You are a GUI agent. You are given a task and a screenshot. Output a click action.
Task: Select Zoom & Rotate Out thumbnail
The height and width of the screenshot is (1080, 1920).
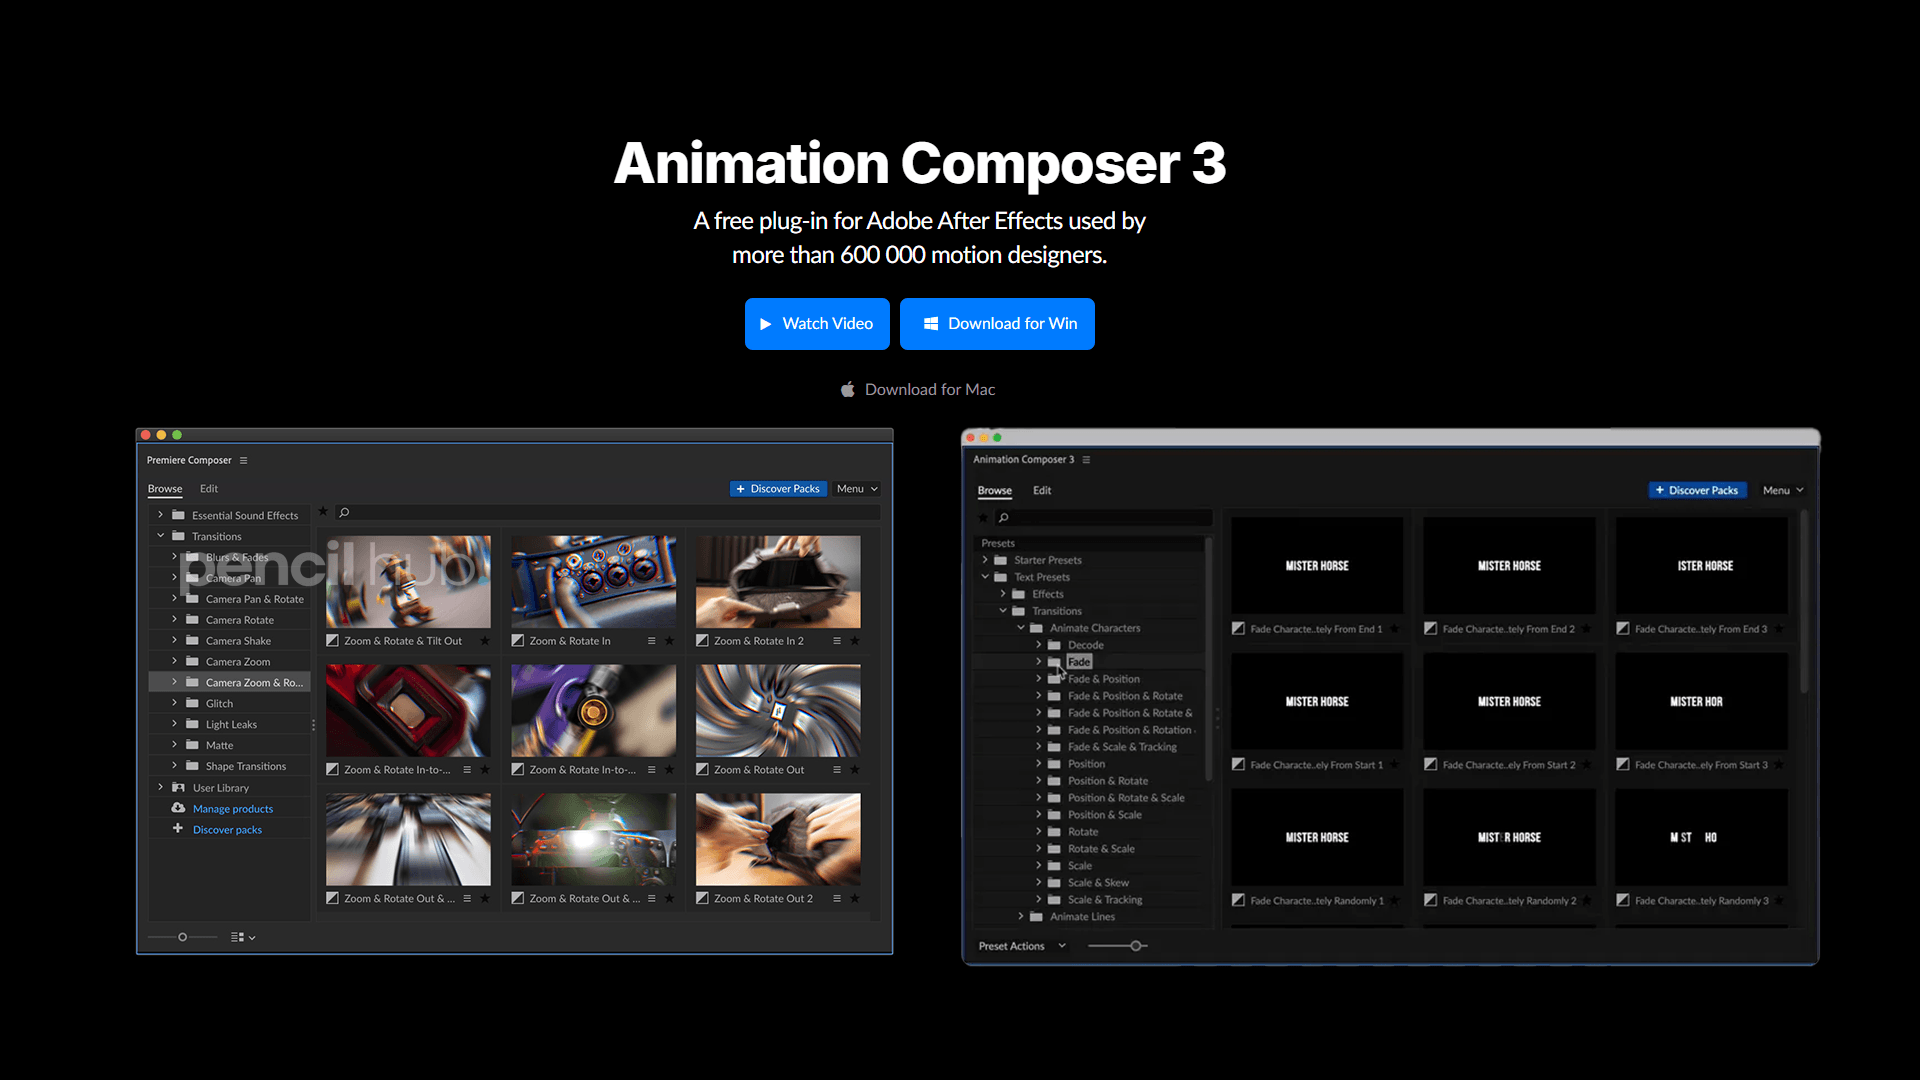[778, 711]
